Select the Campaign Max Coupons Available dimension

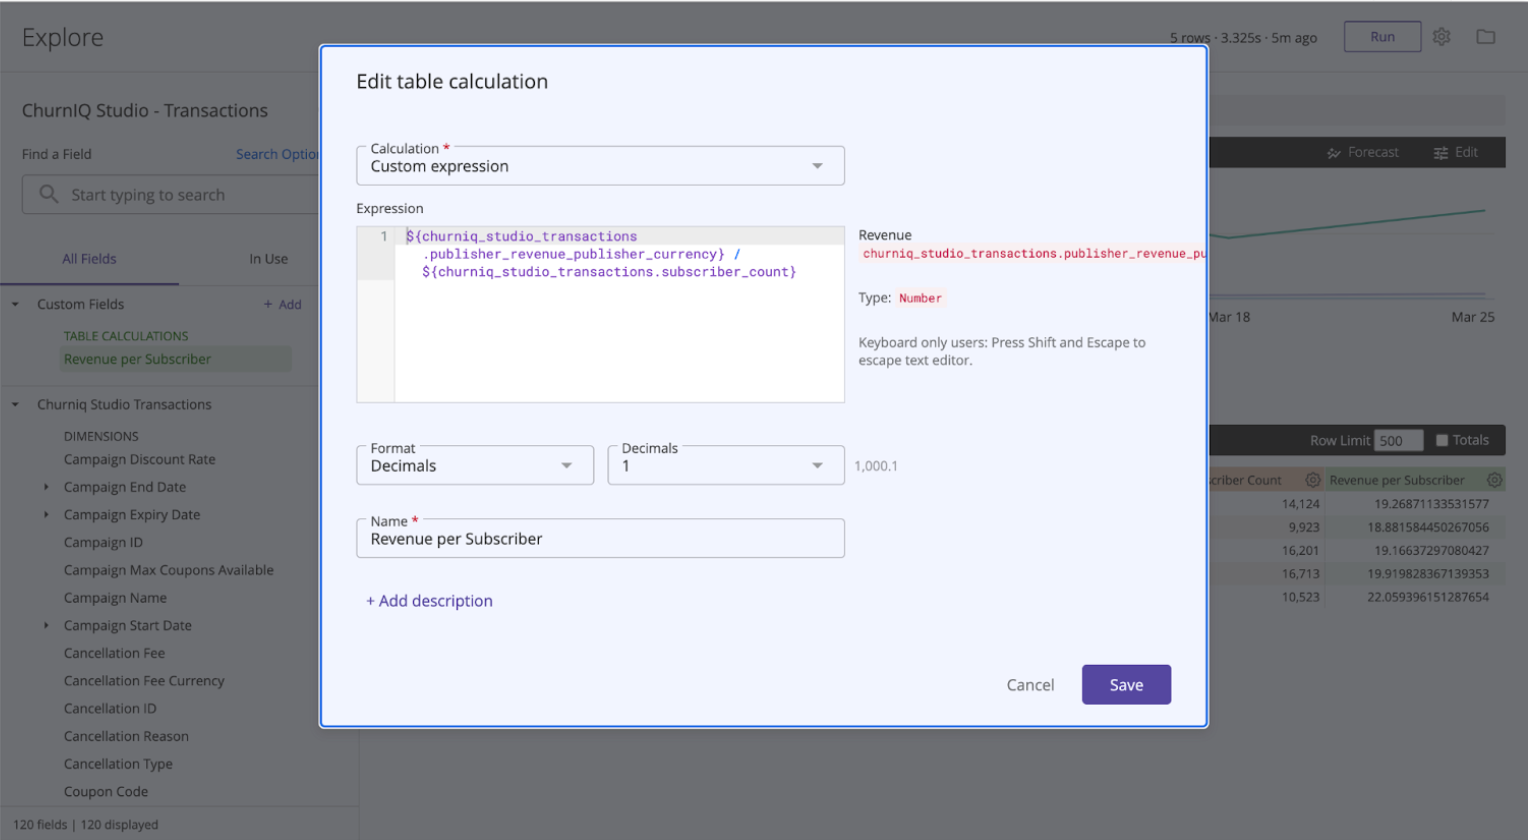(x=169, y=570)
